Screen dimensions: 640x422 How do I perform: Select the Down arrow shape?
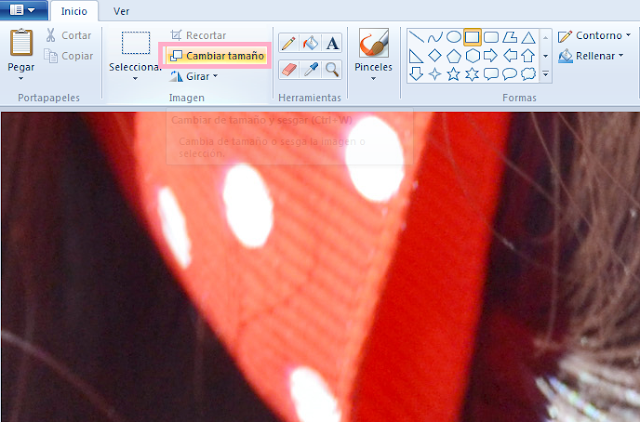click(x=416, y=74)
